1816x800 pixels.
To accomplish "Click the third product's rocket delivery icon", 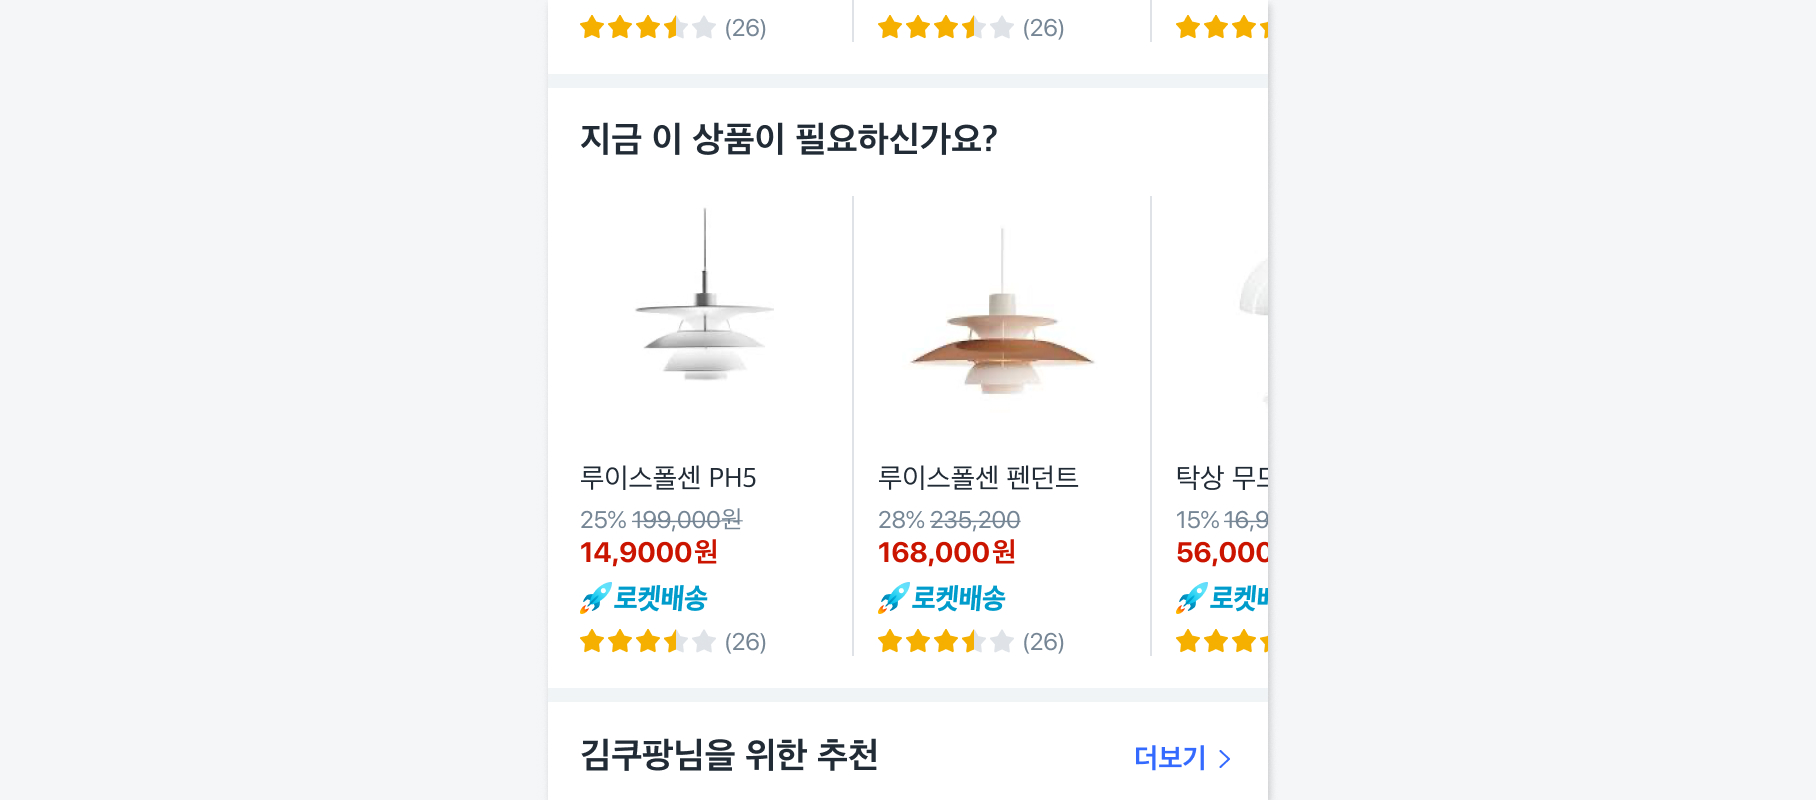I will point(1191,598).
